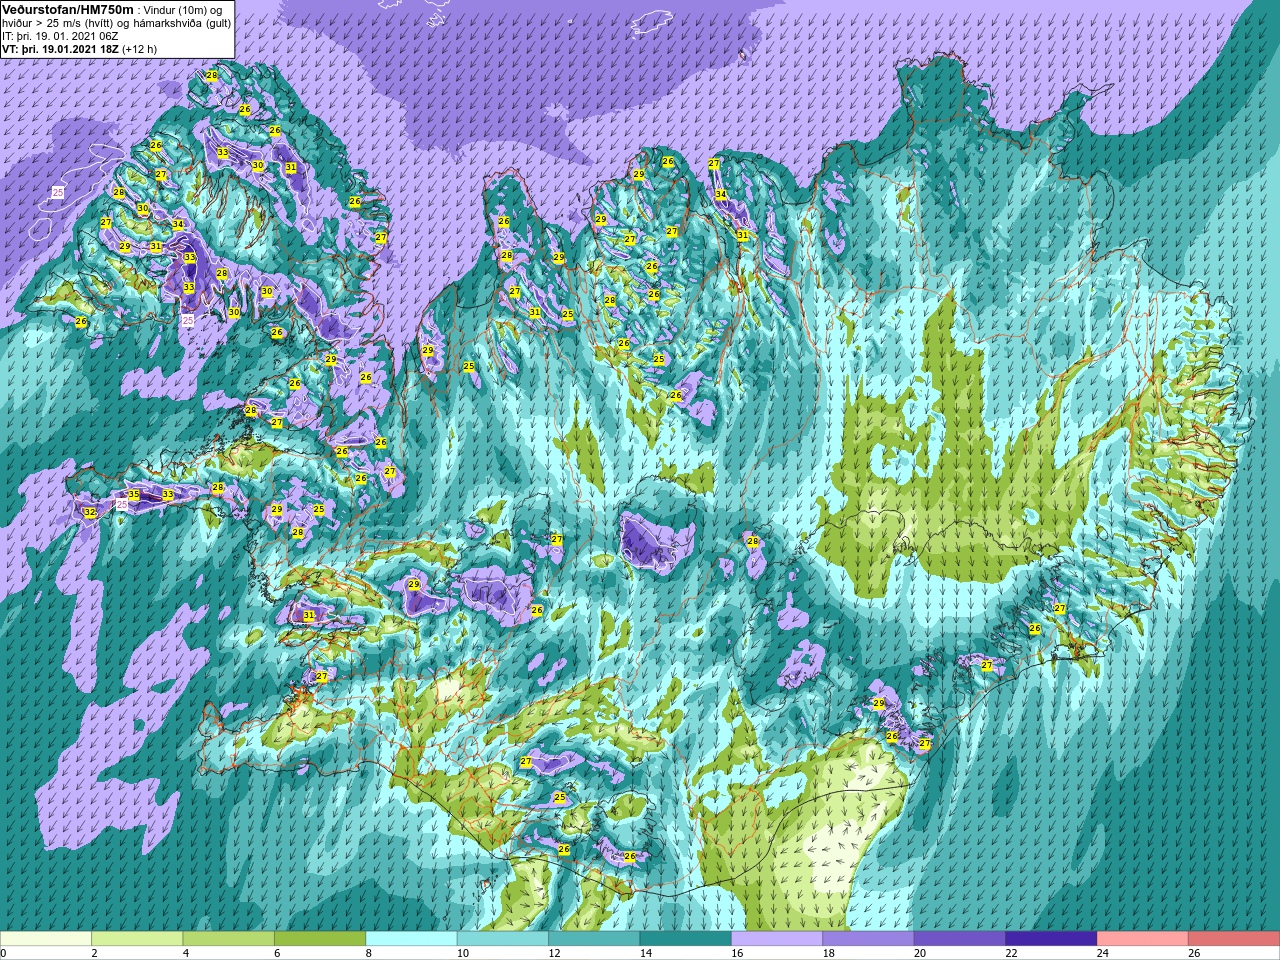The width and height of the screenshot is (1280, 960).
Task: Click the legend scale value 4
Action: [x=185, y=953]
